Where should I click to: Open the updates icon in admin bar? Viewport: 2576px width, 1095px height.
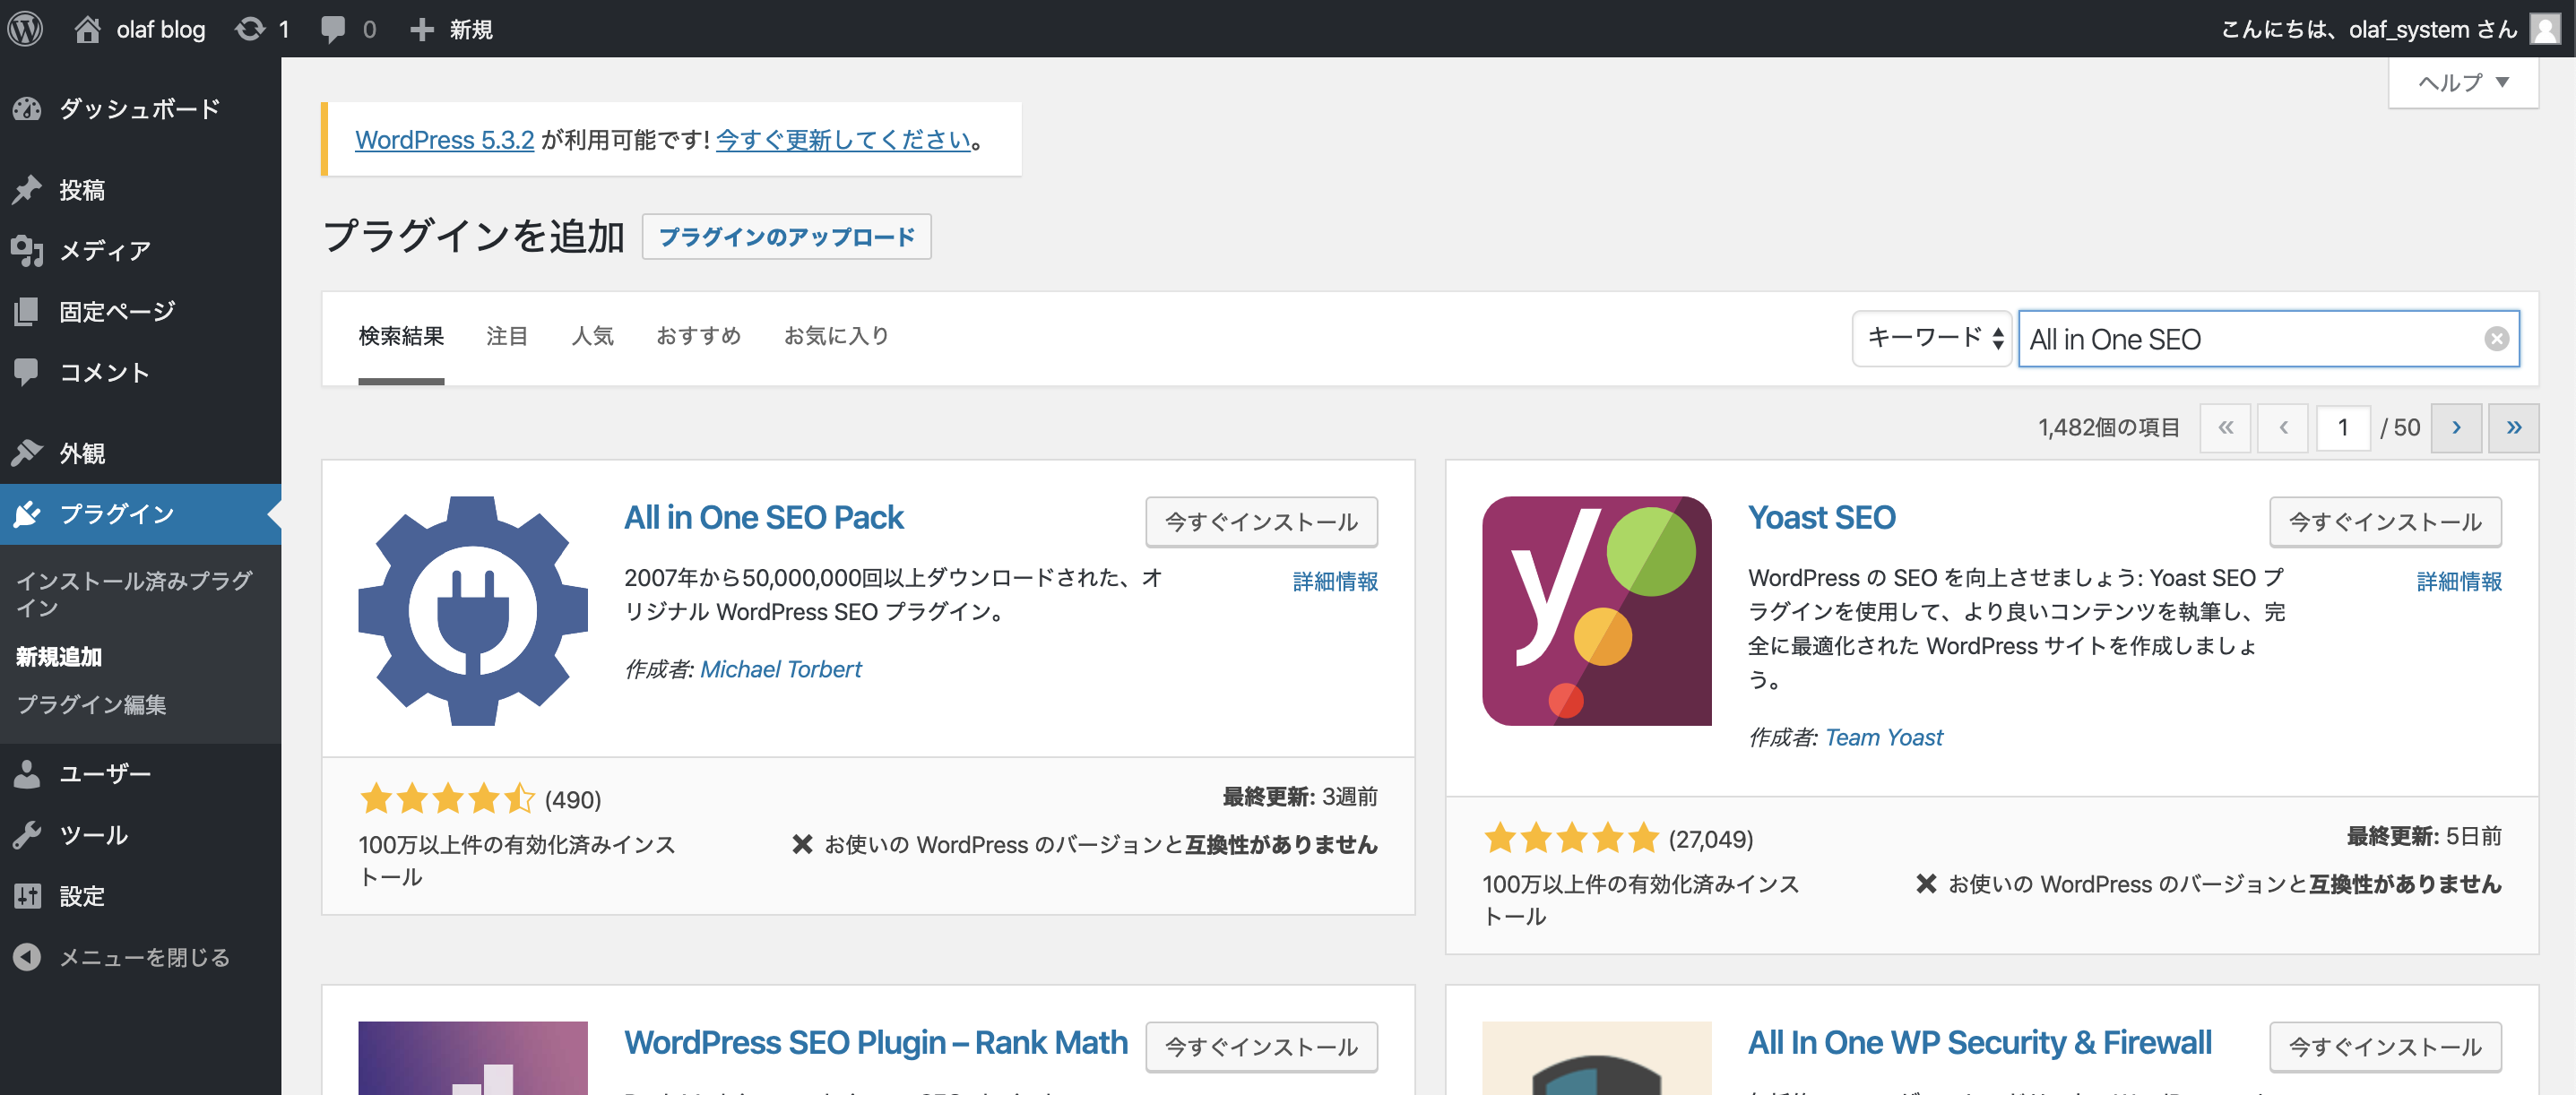pyautogui.click(x=251, y=28)
